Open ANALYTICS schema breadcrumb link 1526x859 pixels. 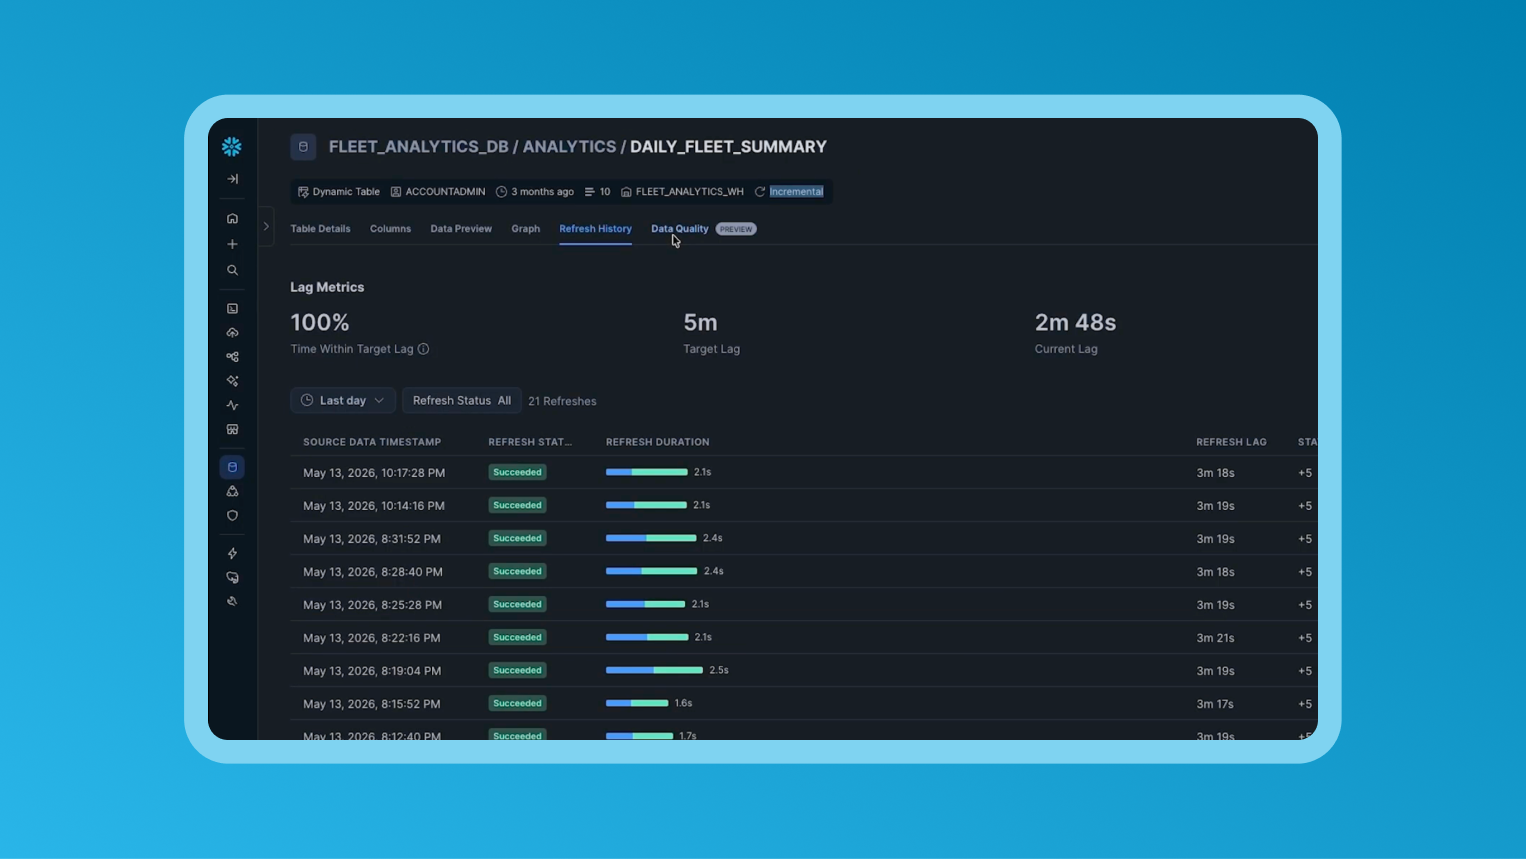point(569,147)
